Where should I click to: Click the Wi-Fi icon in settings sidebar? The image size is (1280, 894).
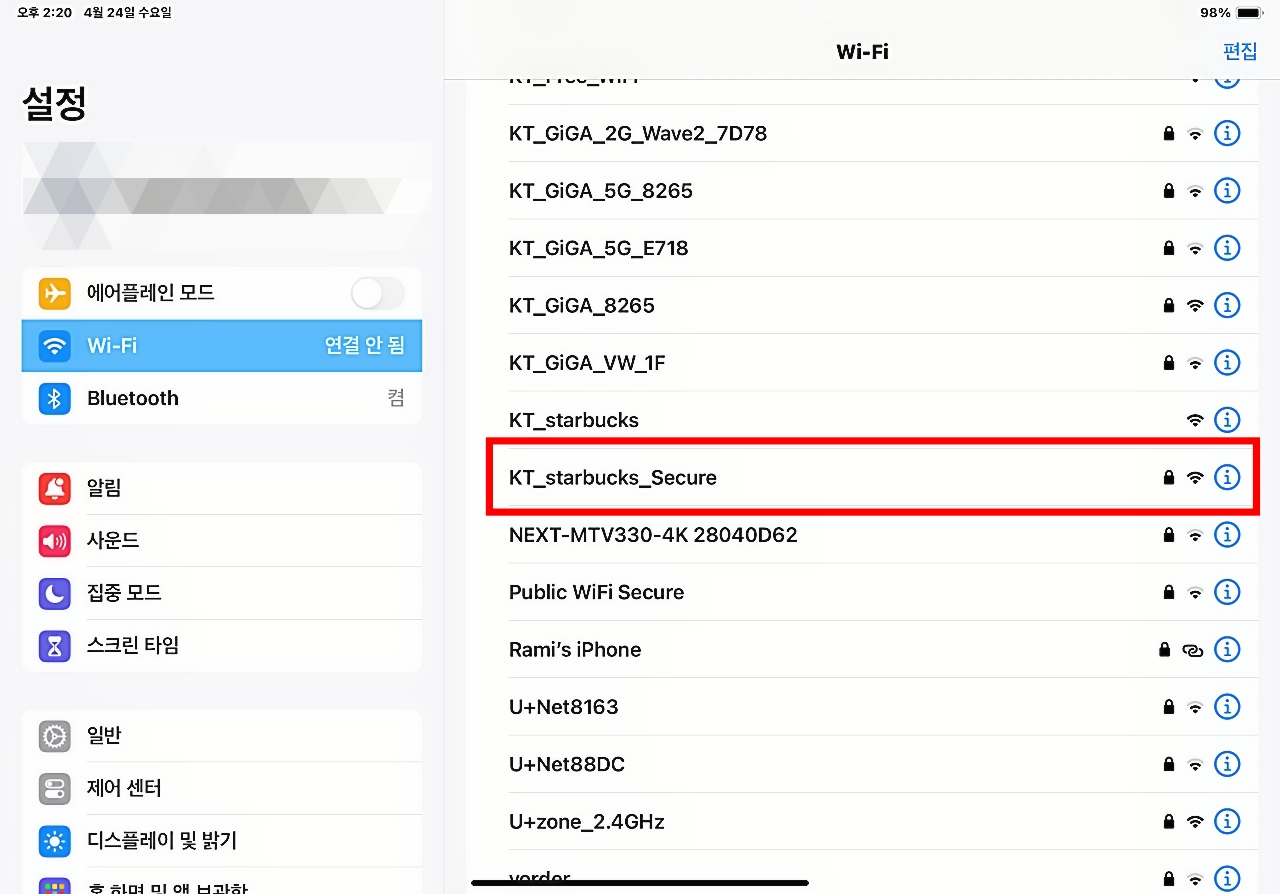click(x=55, y=346)
